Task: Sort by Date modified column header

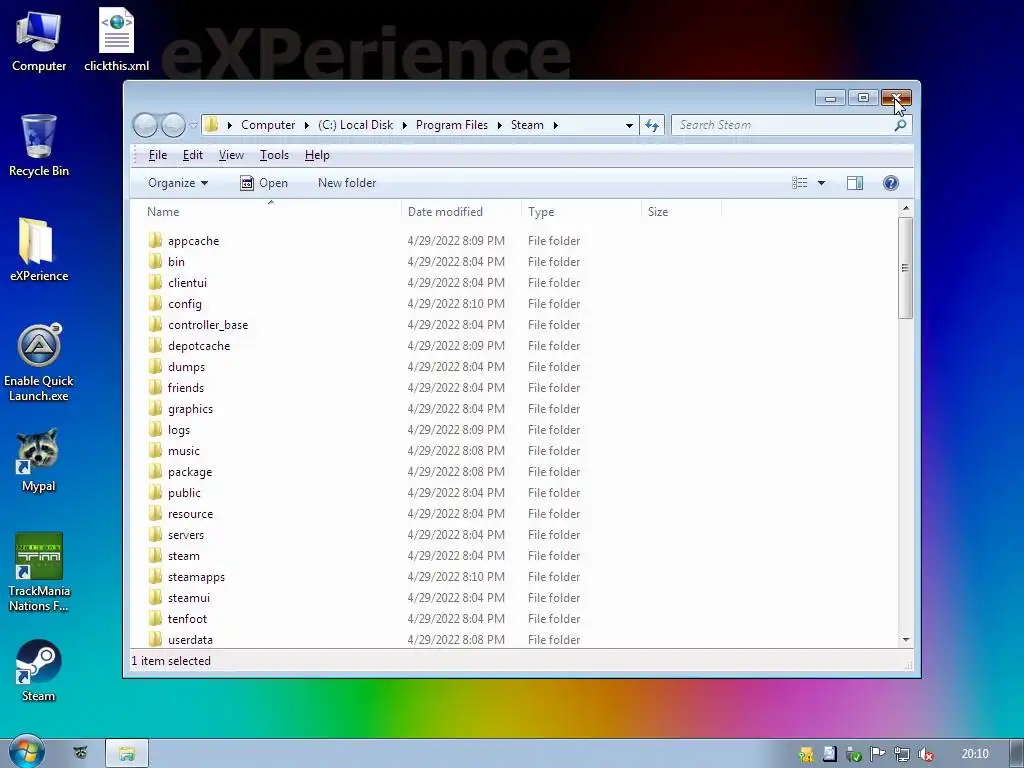Action: [461, 212]
